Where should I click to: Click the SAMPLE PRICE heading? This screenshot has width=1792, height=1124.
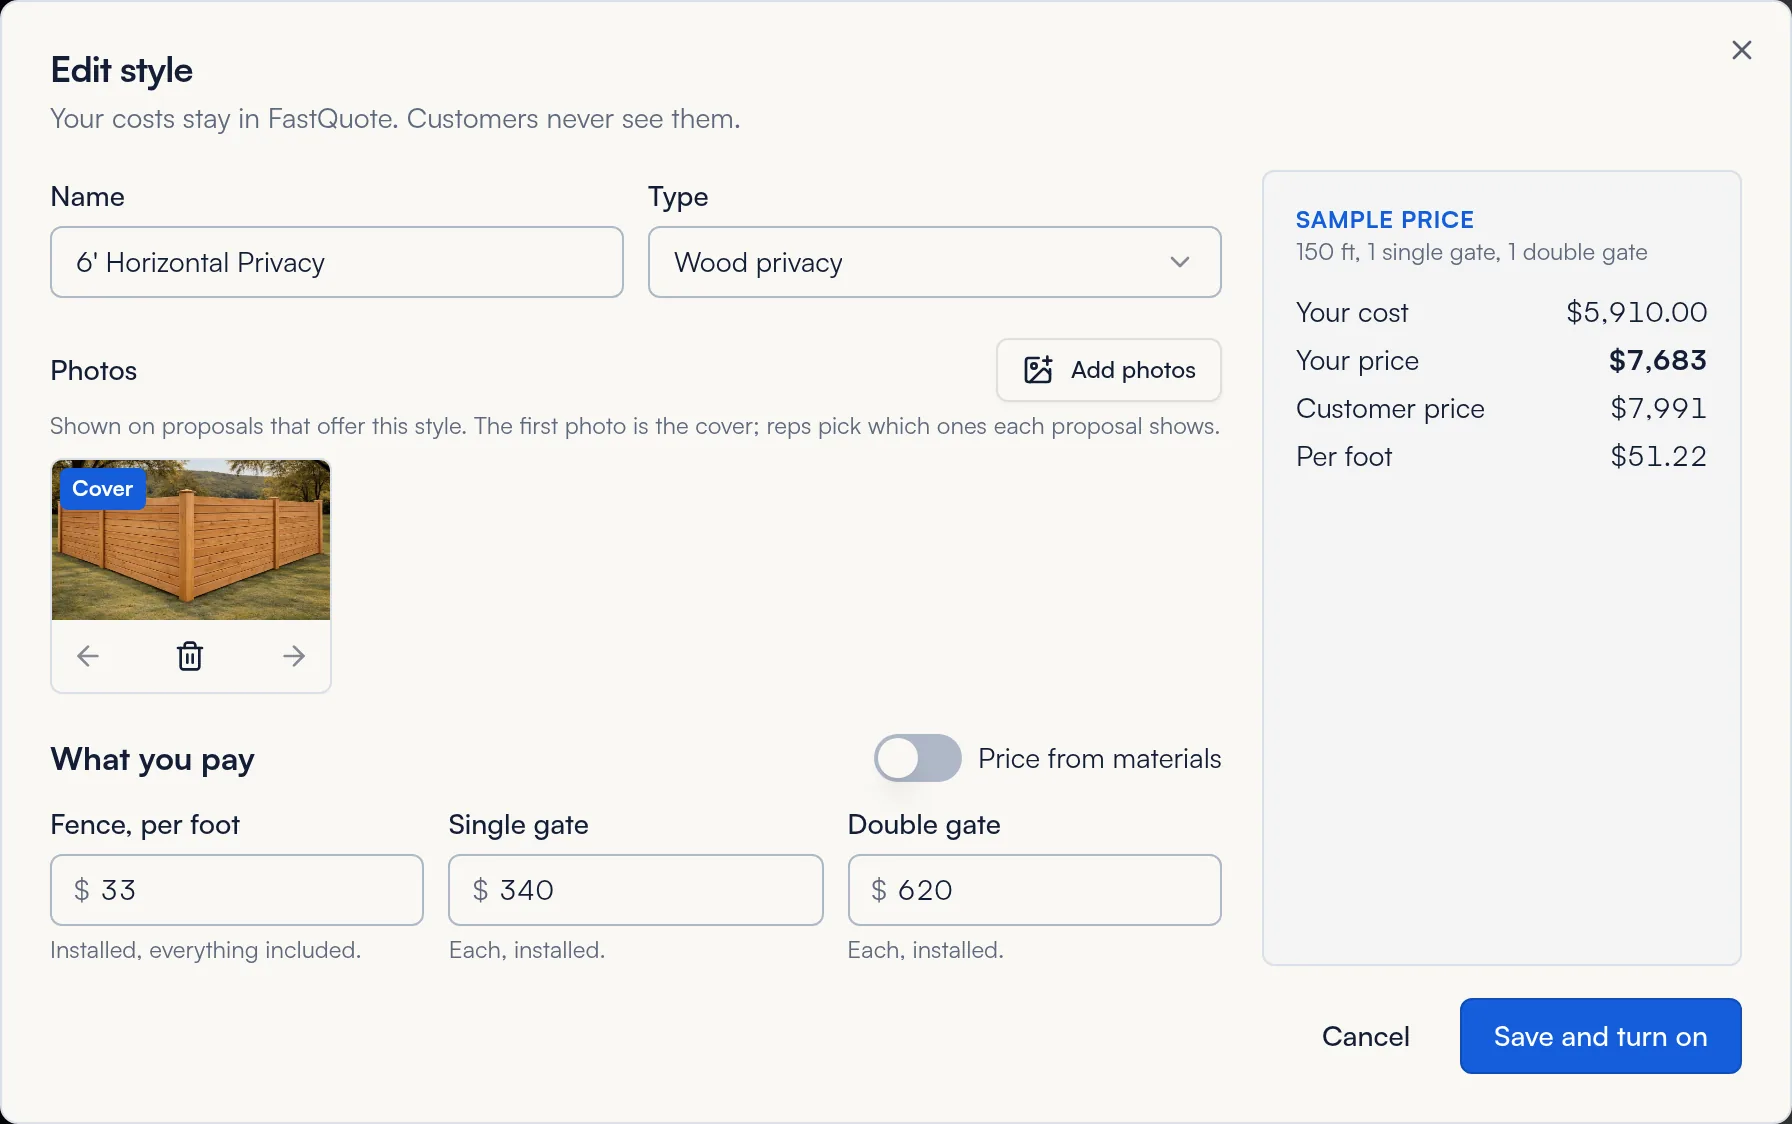coord(1385,220)
